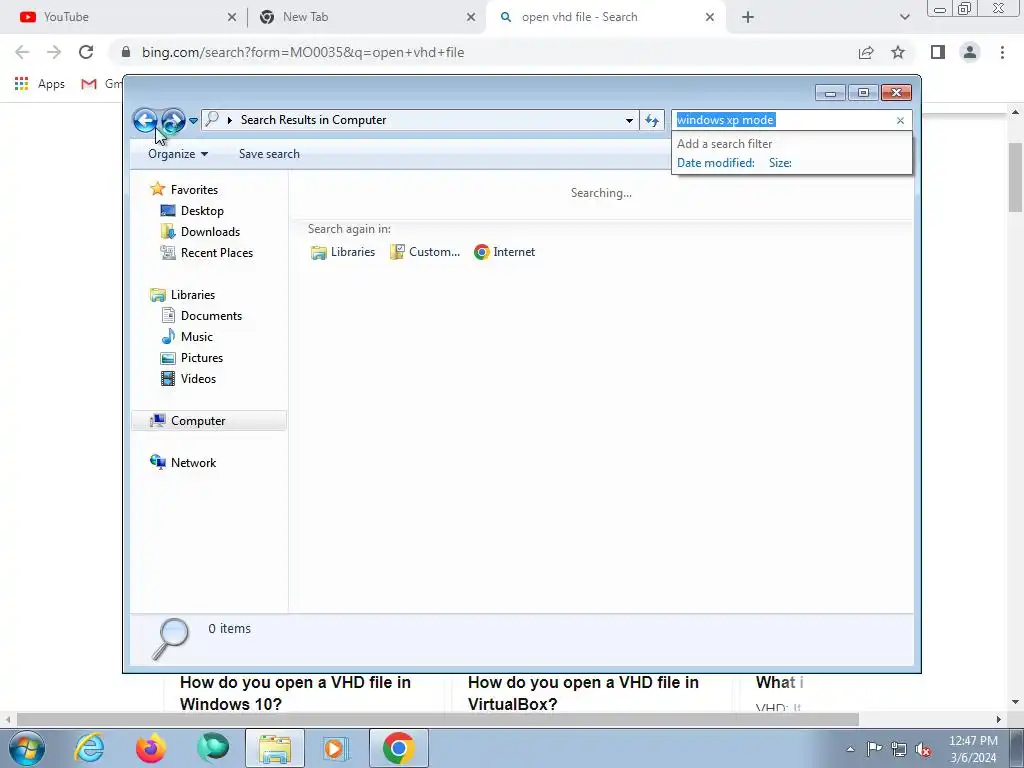Close the open vhd file Search tab

[710, 18]
